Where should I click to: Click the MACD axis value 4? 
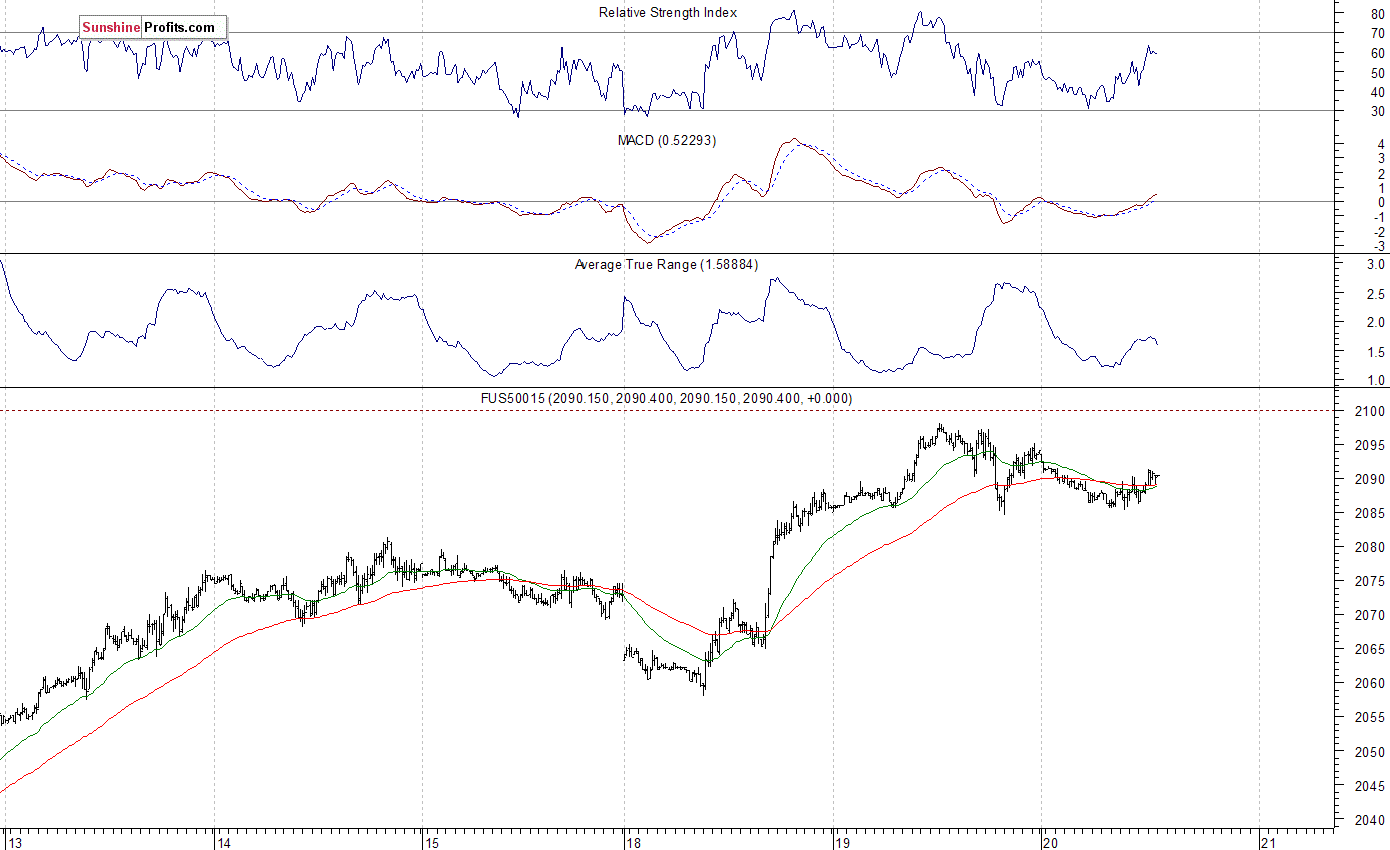(1381, 145)
